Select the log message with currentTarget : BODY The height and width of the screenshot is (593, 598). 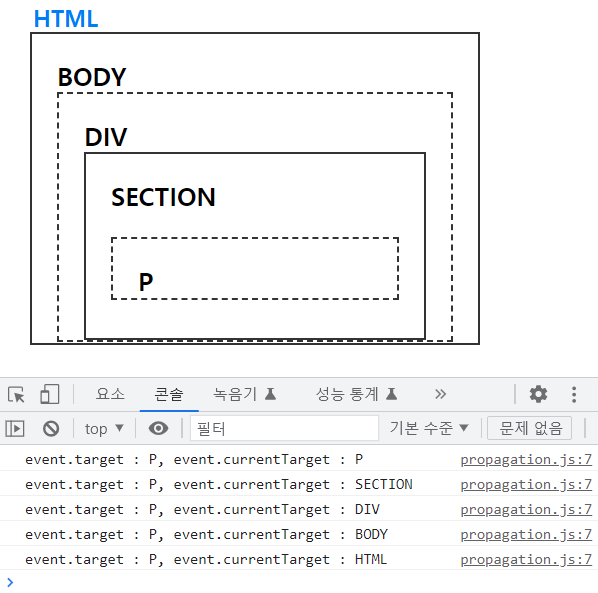tap(206, 534)
